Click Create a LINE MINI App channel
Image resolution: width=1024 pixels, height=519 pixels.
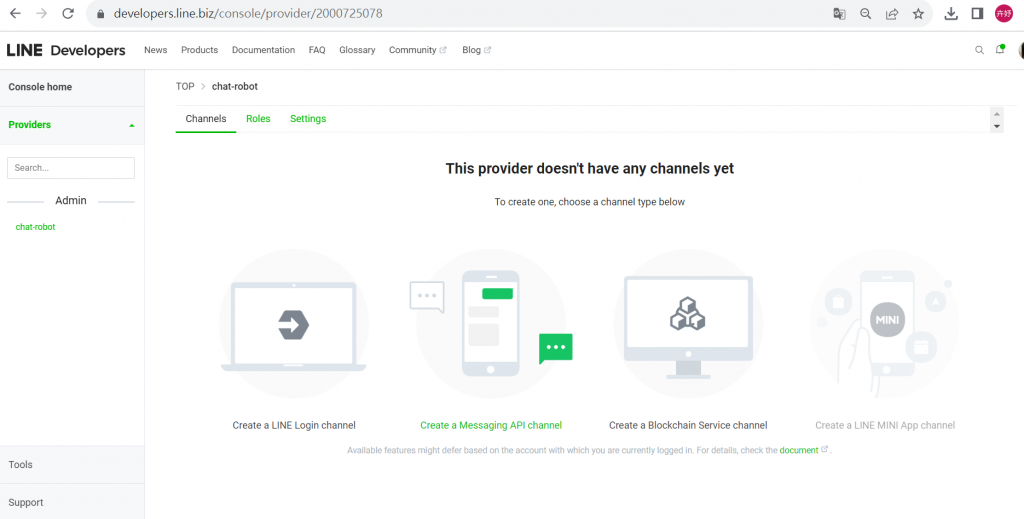tap(885, 426)
